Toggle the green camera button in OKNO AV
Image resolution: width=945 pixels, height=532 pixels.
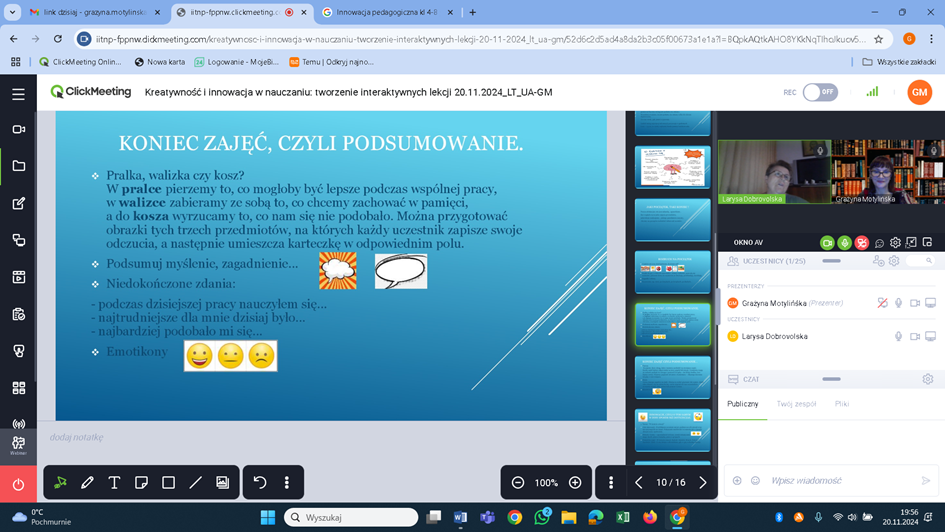827,242
